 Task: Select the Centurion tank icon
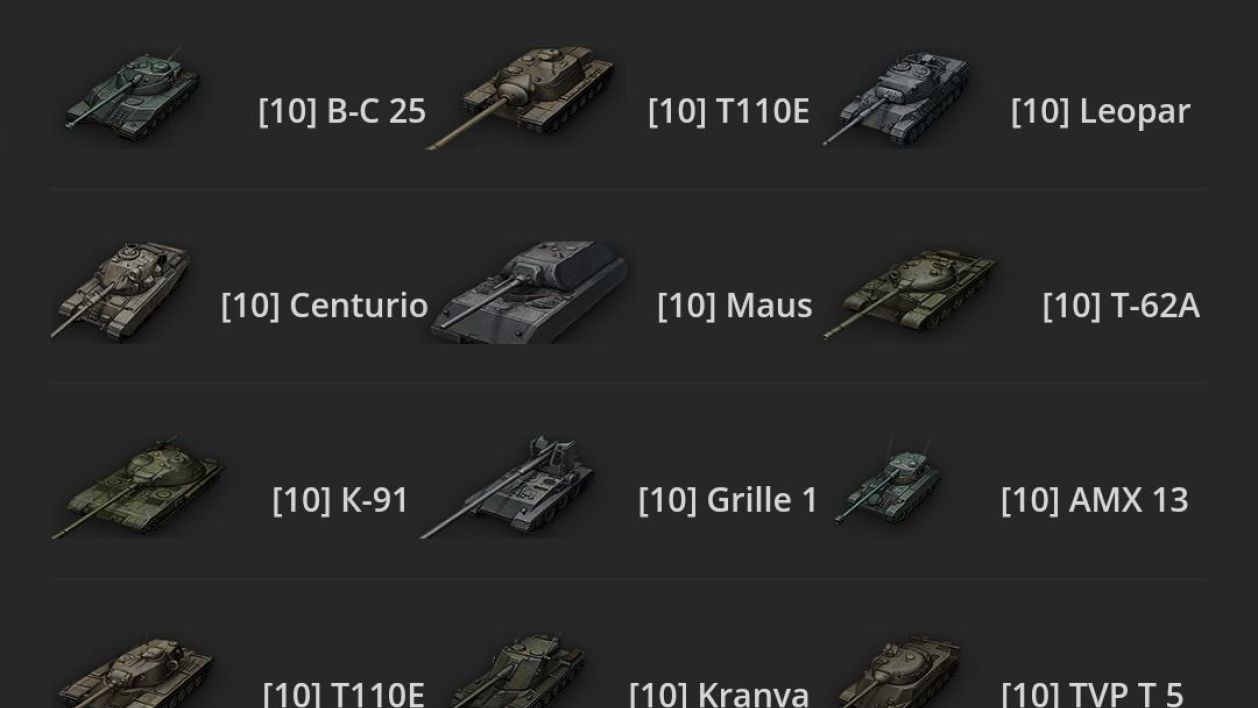[x=120, y=290]
